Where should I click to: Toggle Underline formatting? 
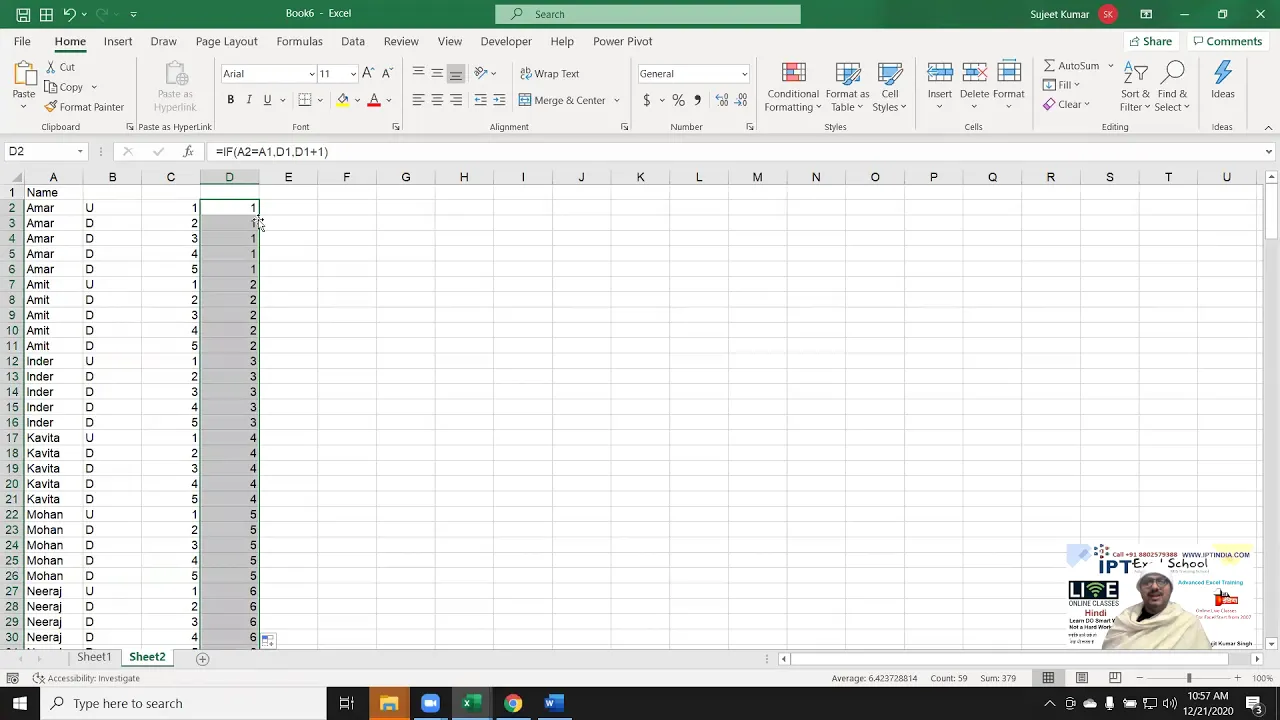point(267,100)
